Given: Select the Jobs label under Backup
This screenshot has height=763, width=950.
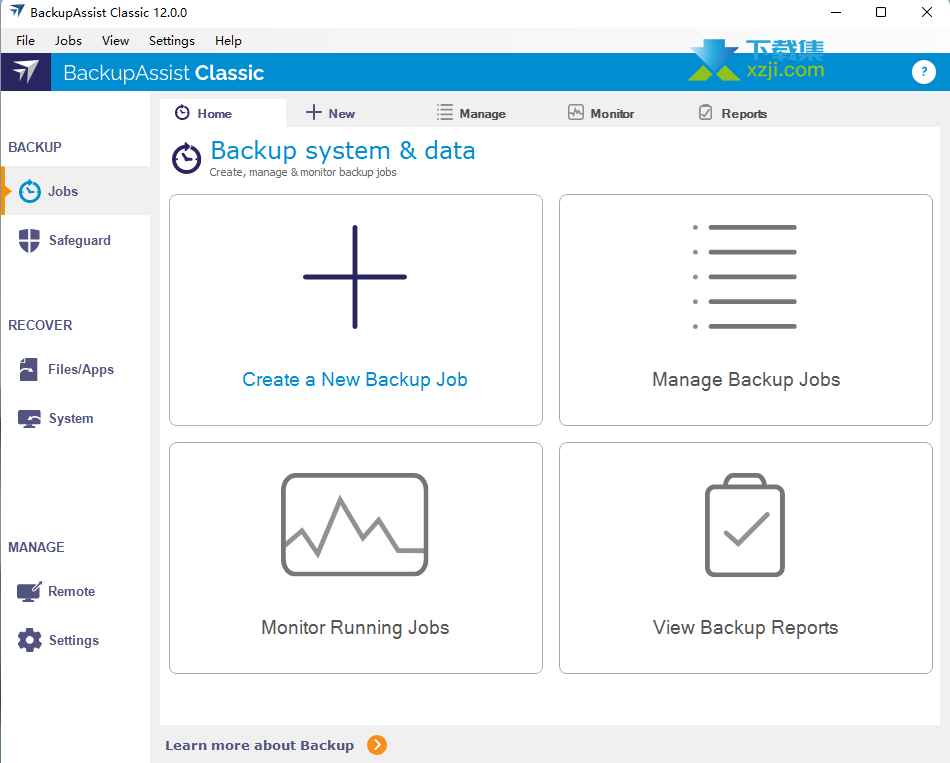Looking at the screenshot, I should click(63, 192).
